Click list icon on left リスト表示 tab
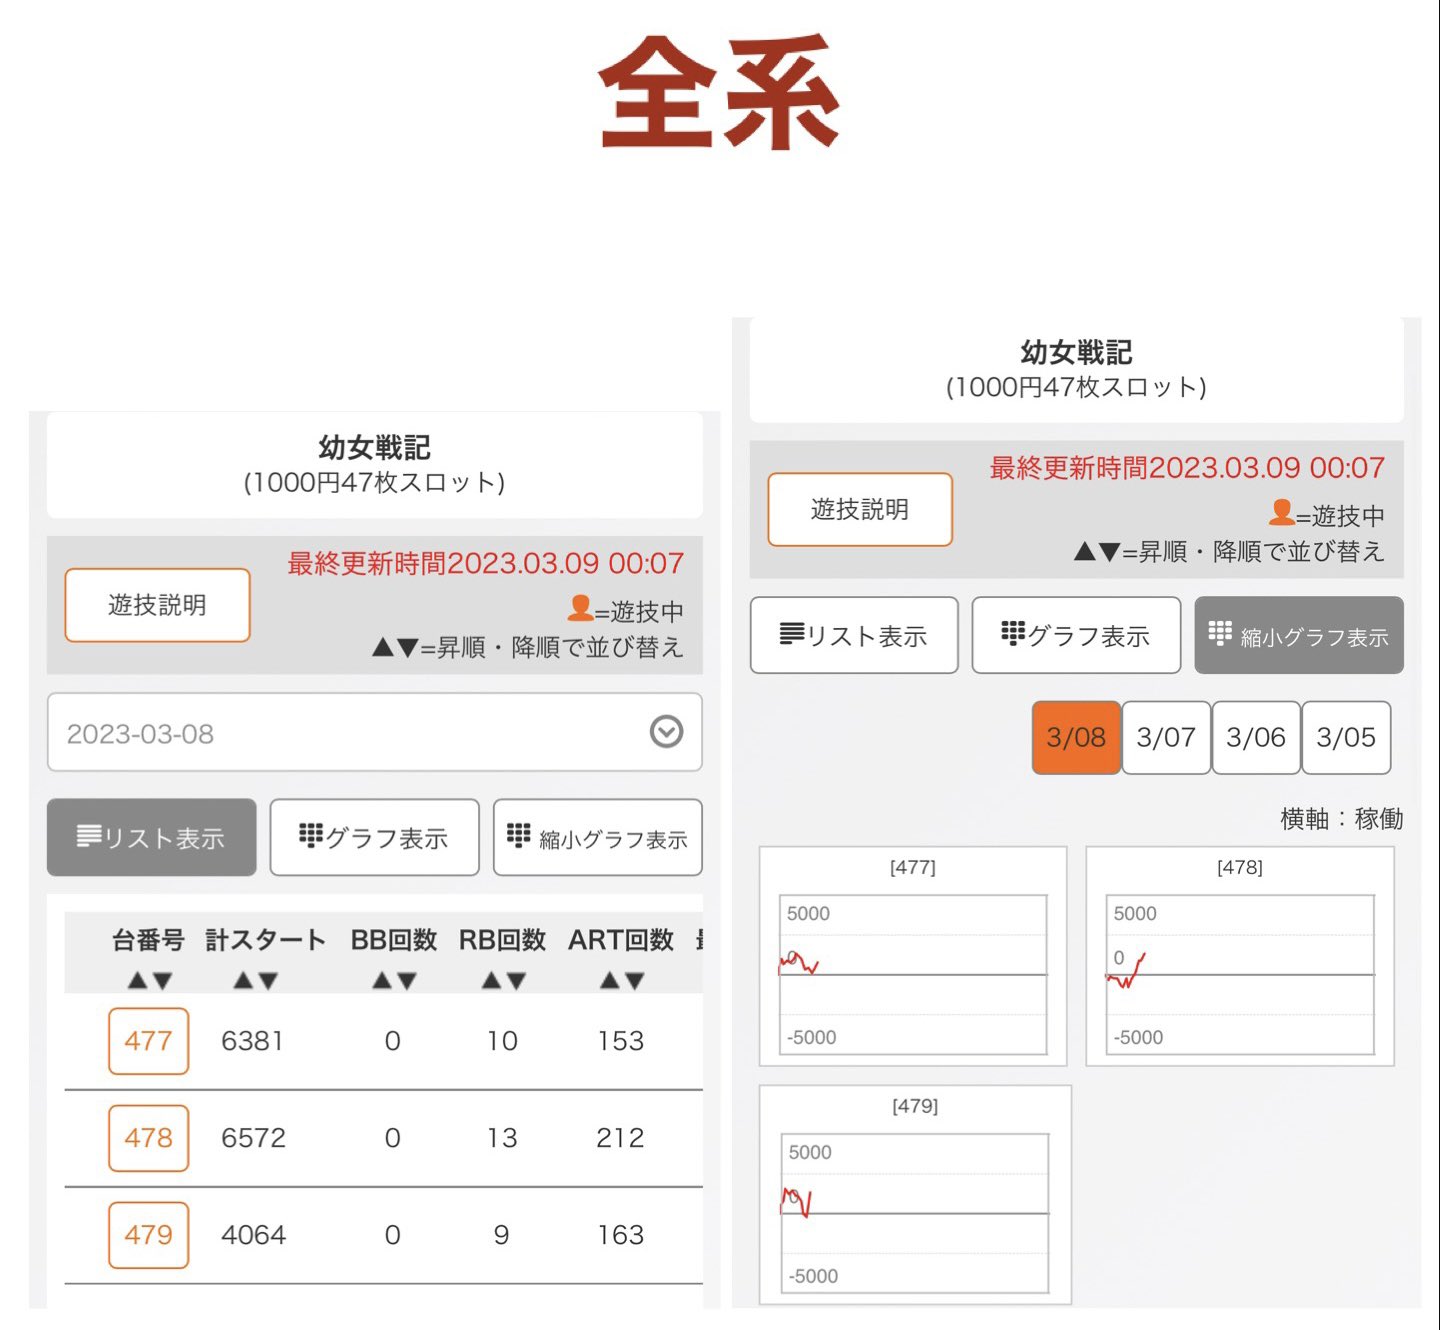 (x=89, y=835)
